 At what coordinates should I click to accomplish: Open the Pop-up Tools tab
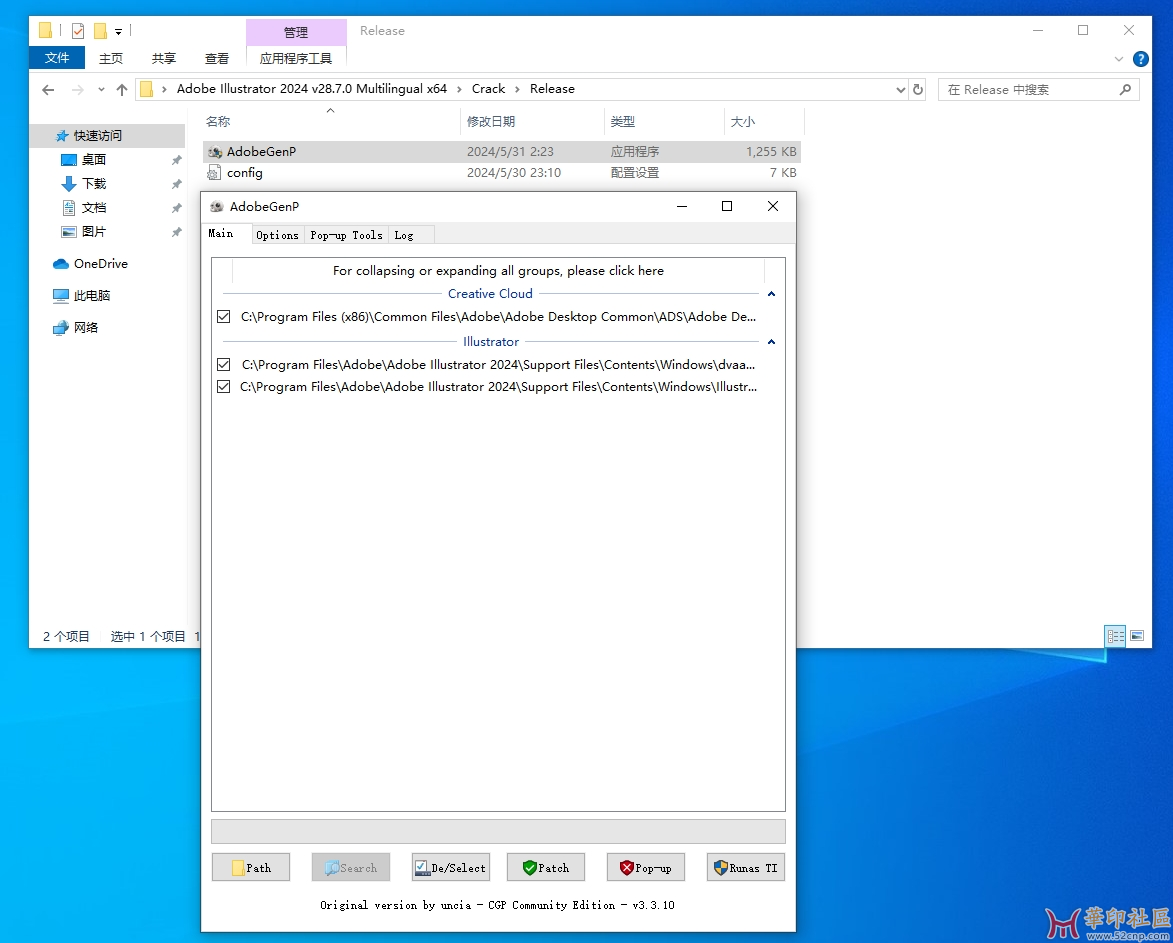(x=346, y=235)
